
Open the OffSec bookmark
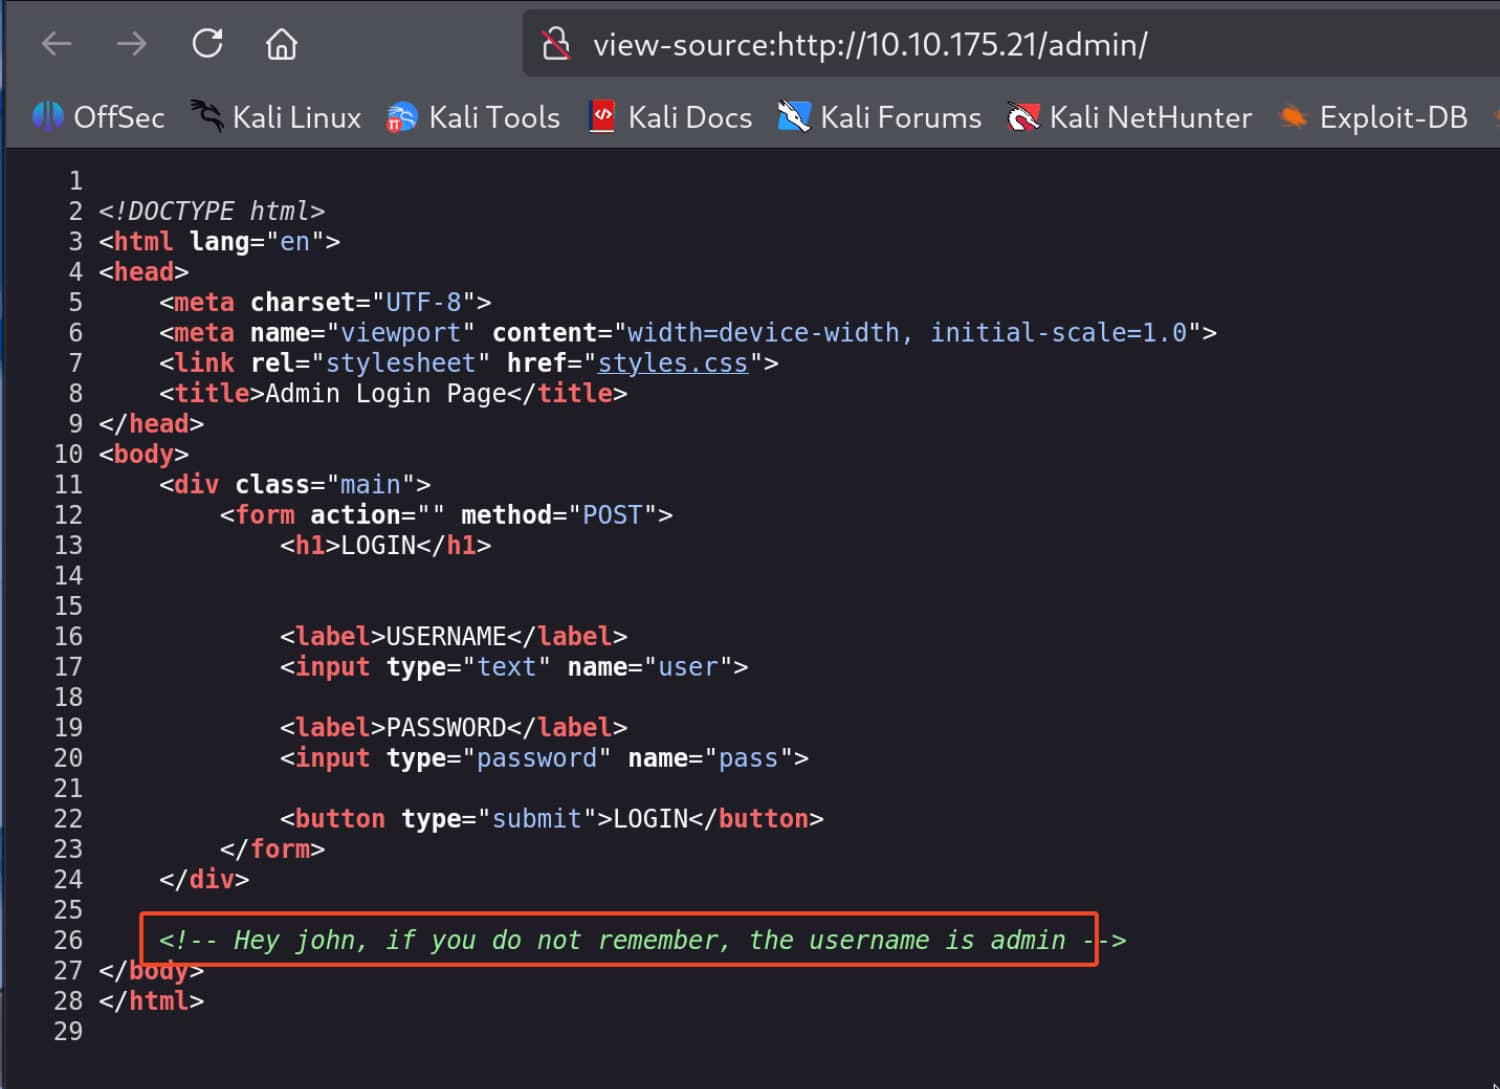[x=99, y=118]
